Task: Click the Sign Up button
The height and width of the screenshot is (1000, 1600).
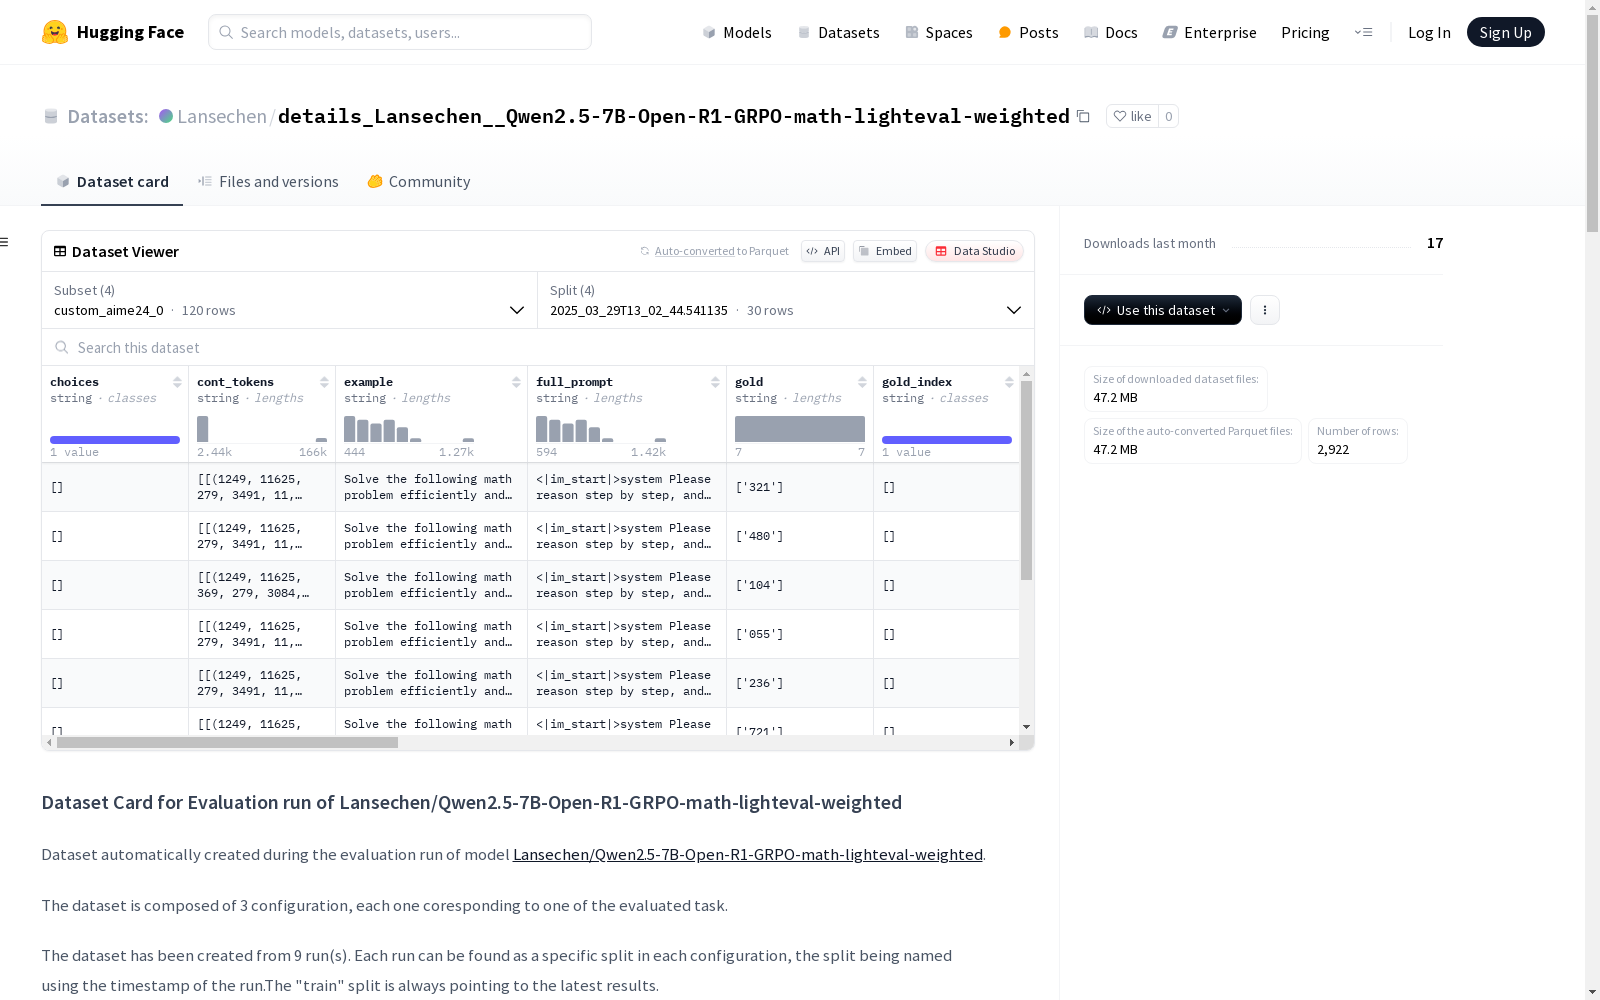Action: [1505, 32]
